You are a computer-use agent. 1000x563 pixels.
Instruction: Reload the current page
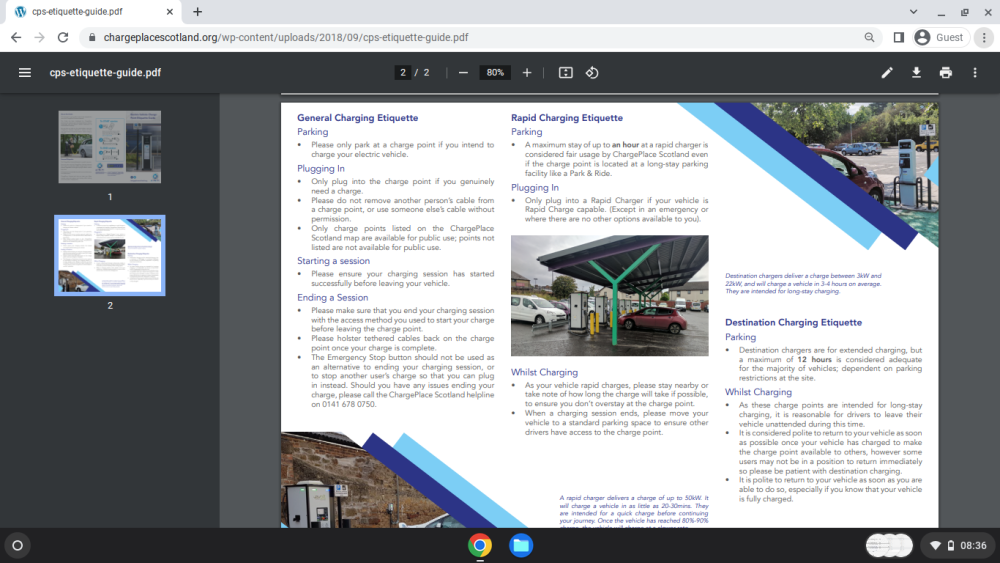point(62,38)
